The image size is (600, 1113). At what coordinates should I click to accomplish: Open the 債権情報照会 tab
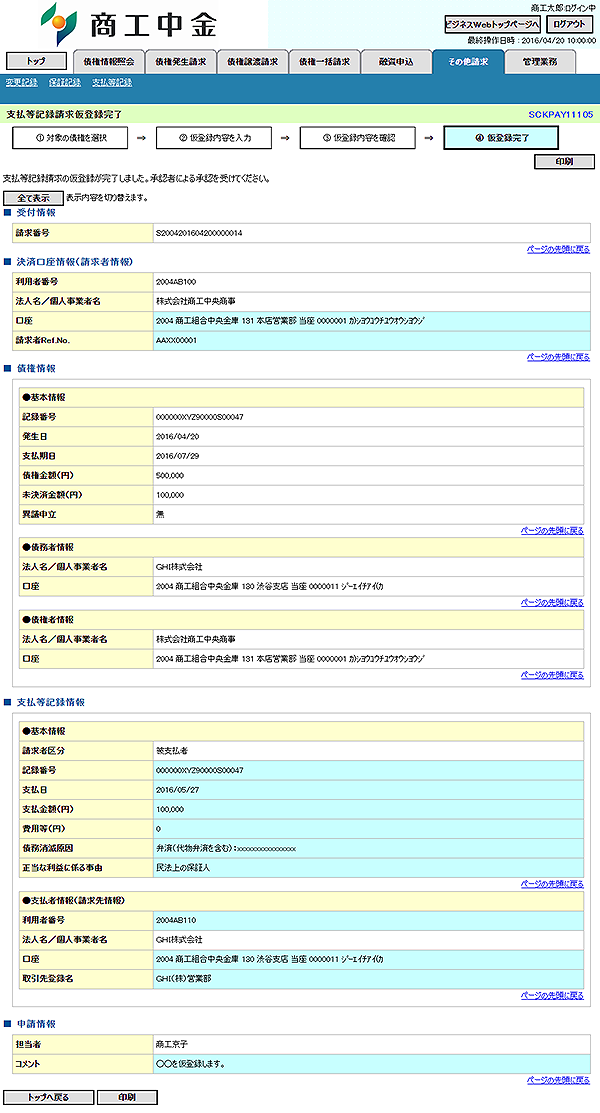(109, 62)
